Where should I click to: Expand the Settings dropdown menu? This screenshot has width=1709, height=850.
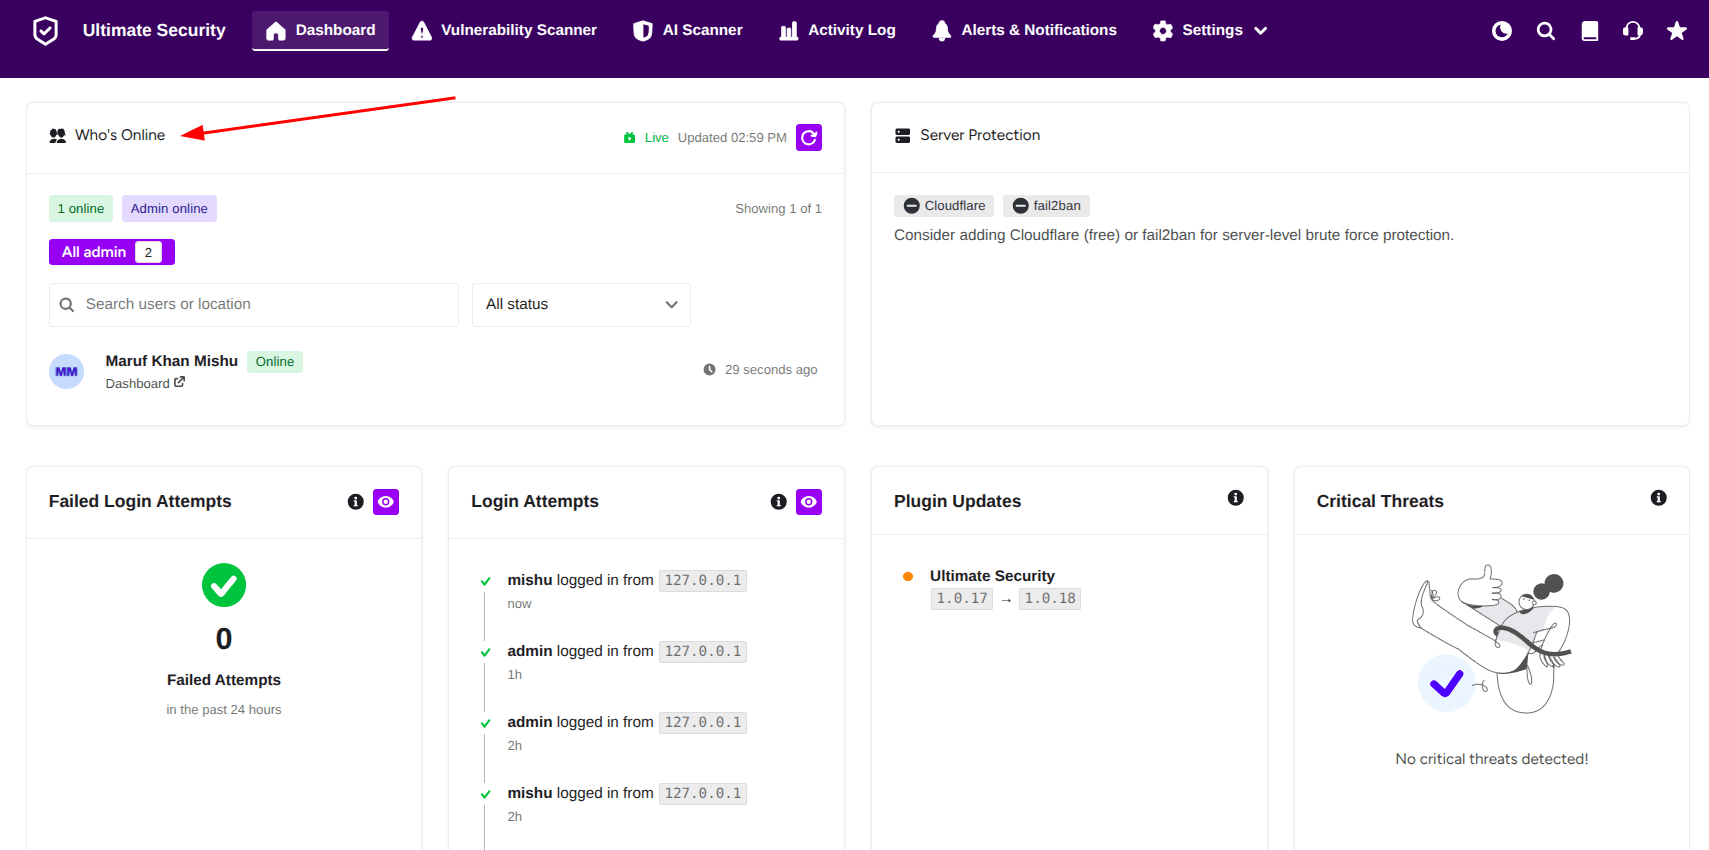tap(1209, 31)
